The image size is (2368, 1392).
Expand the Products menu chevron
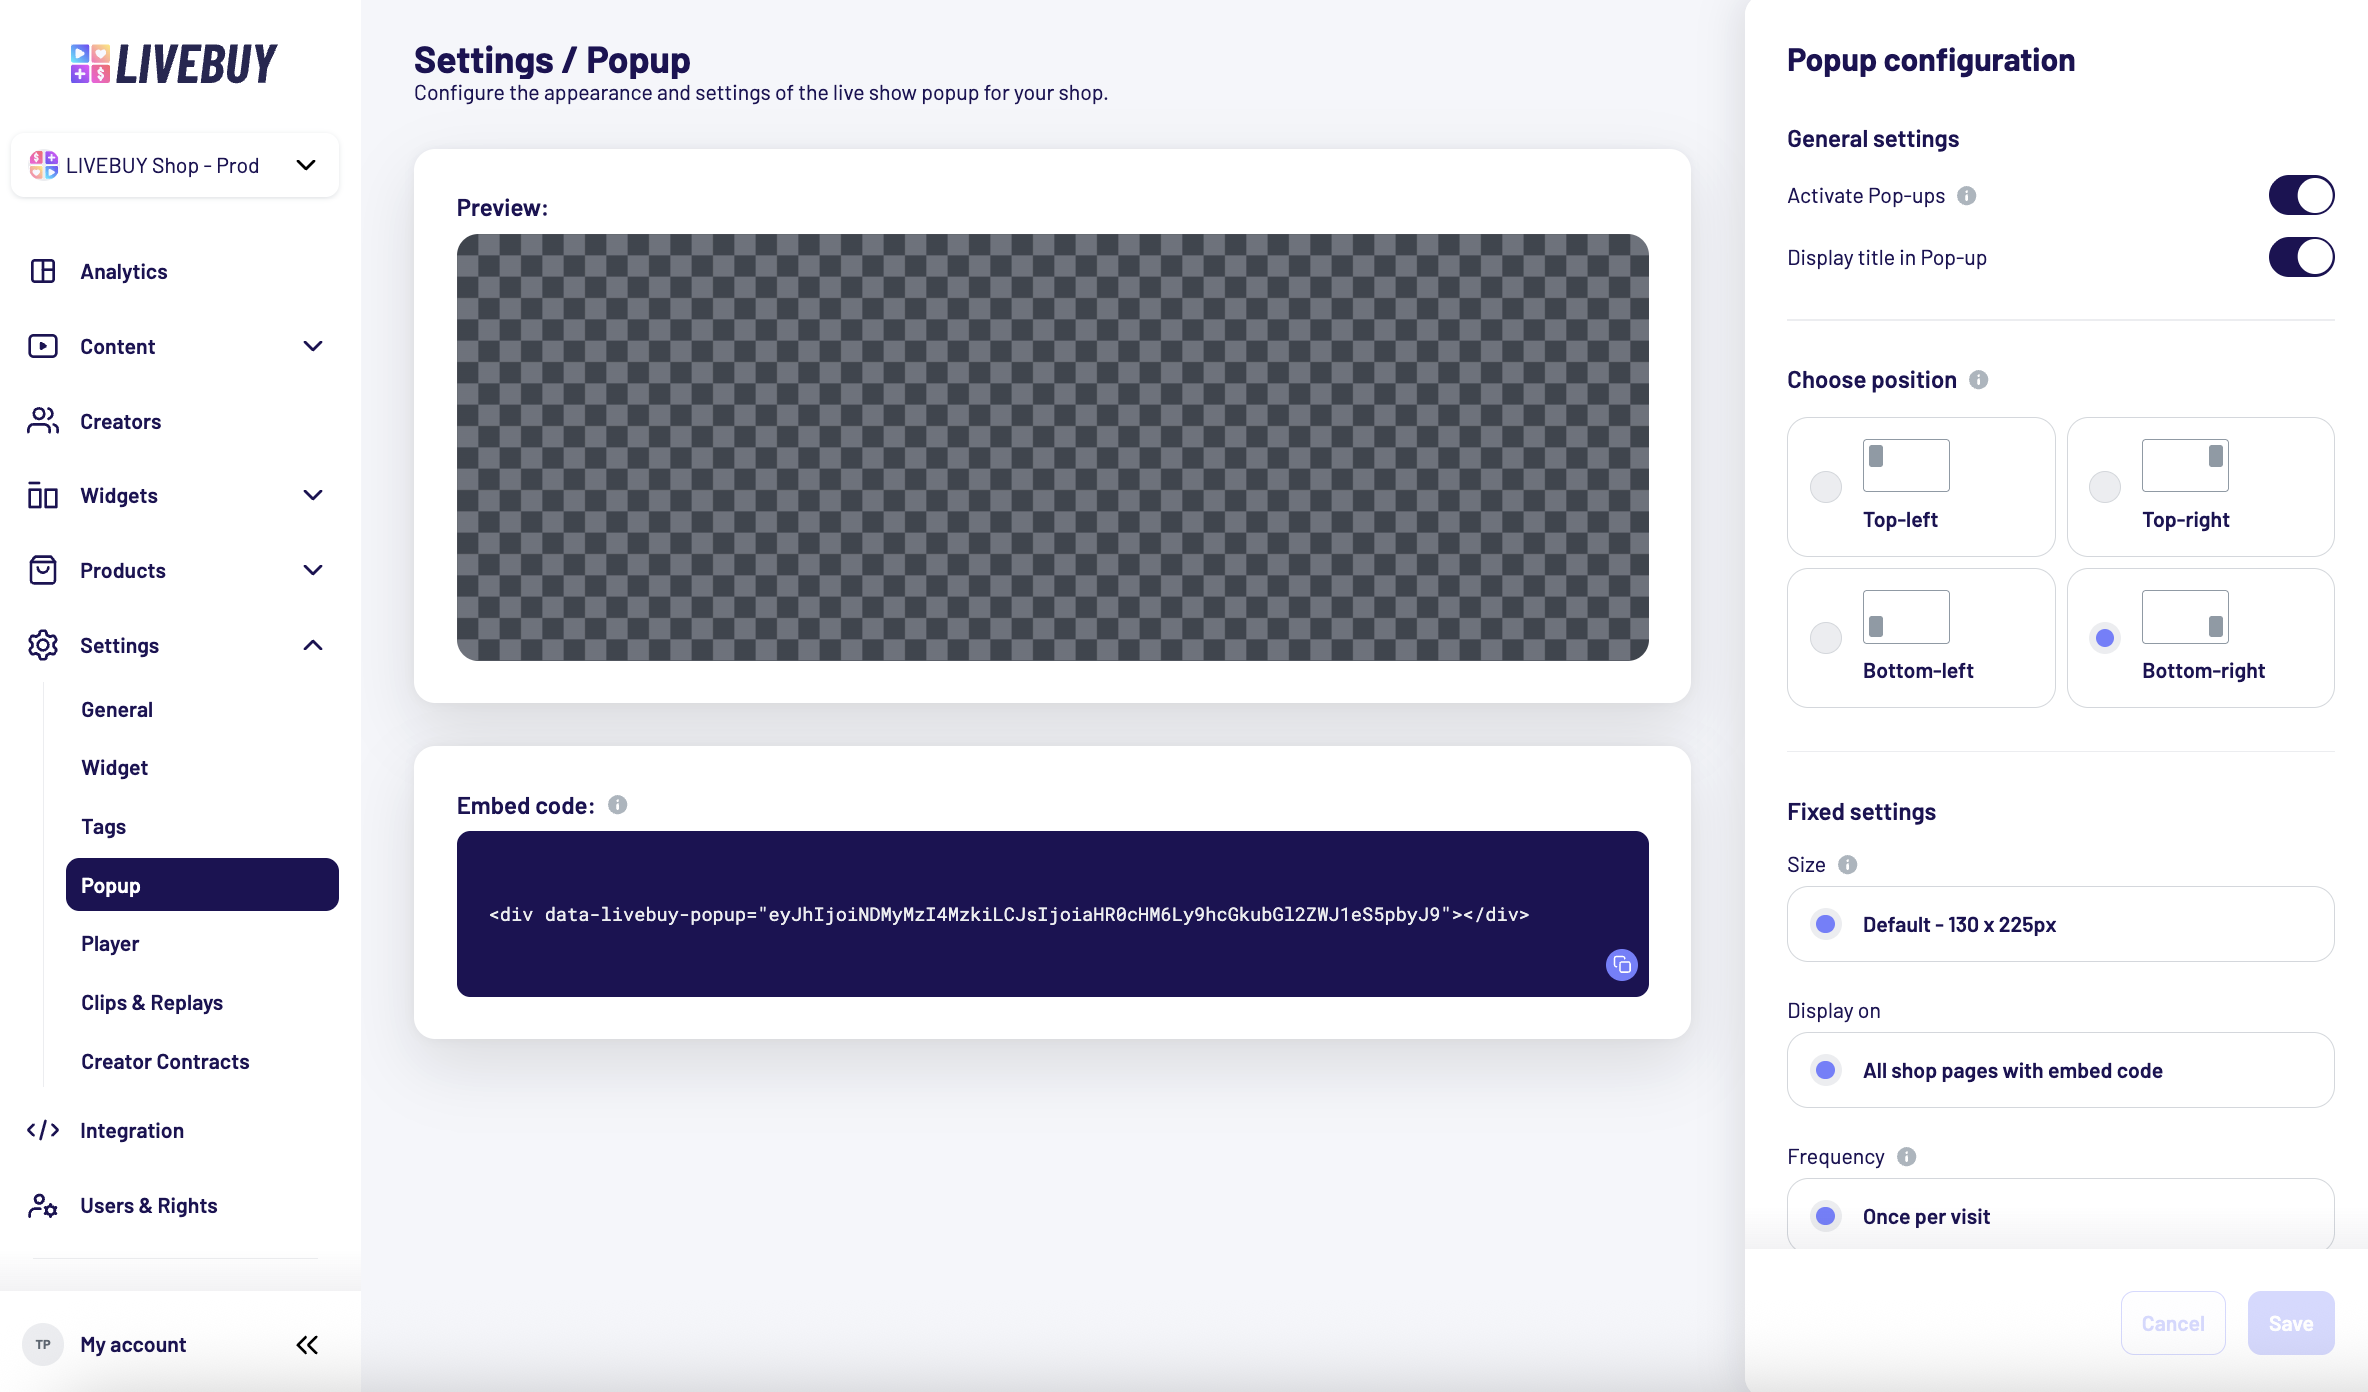[313, 570]
